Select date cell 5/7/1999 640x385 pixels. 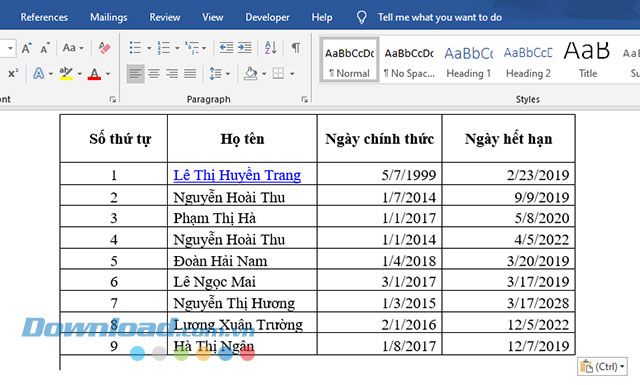pyautogui.click(x=380, y=174)
